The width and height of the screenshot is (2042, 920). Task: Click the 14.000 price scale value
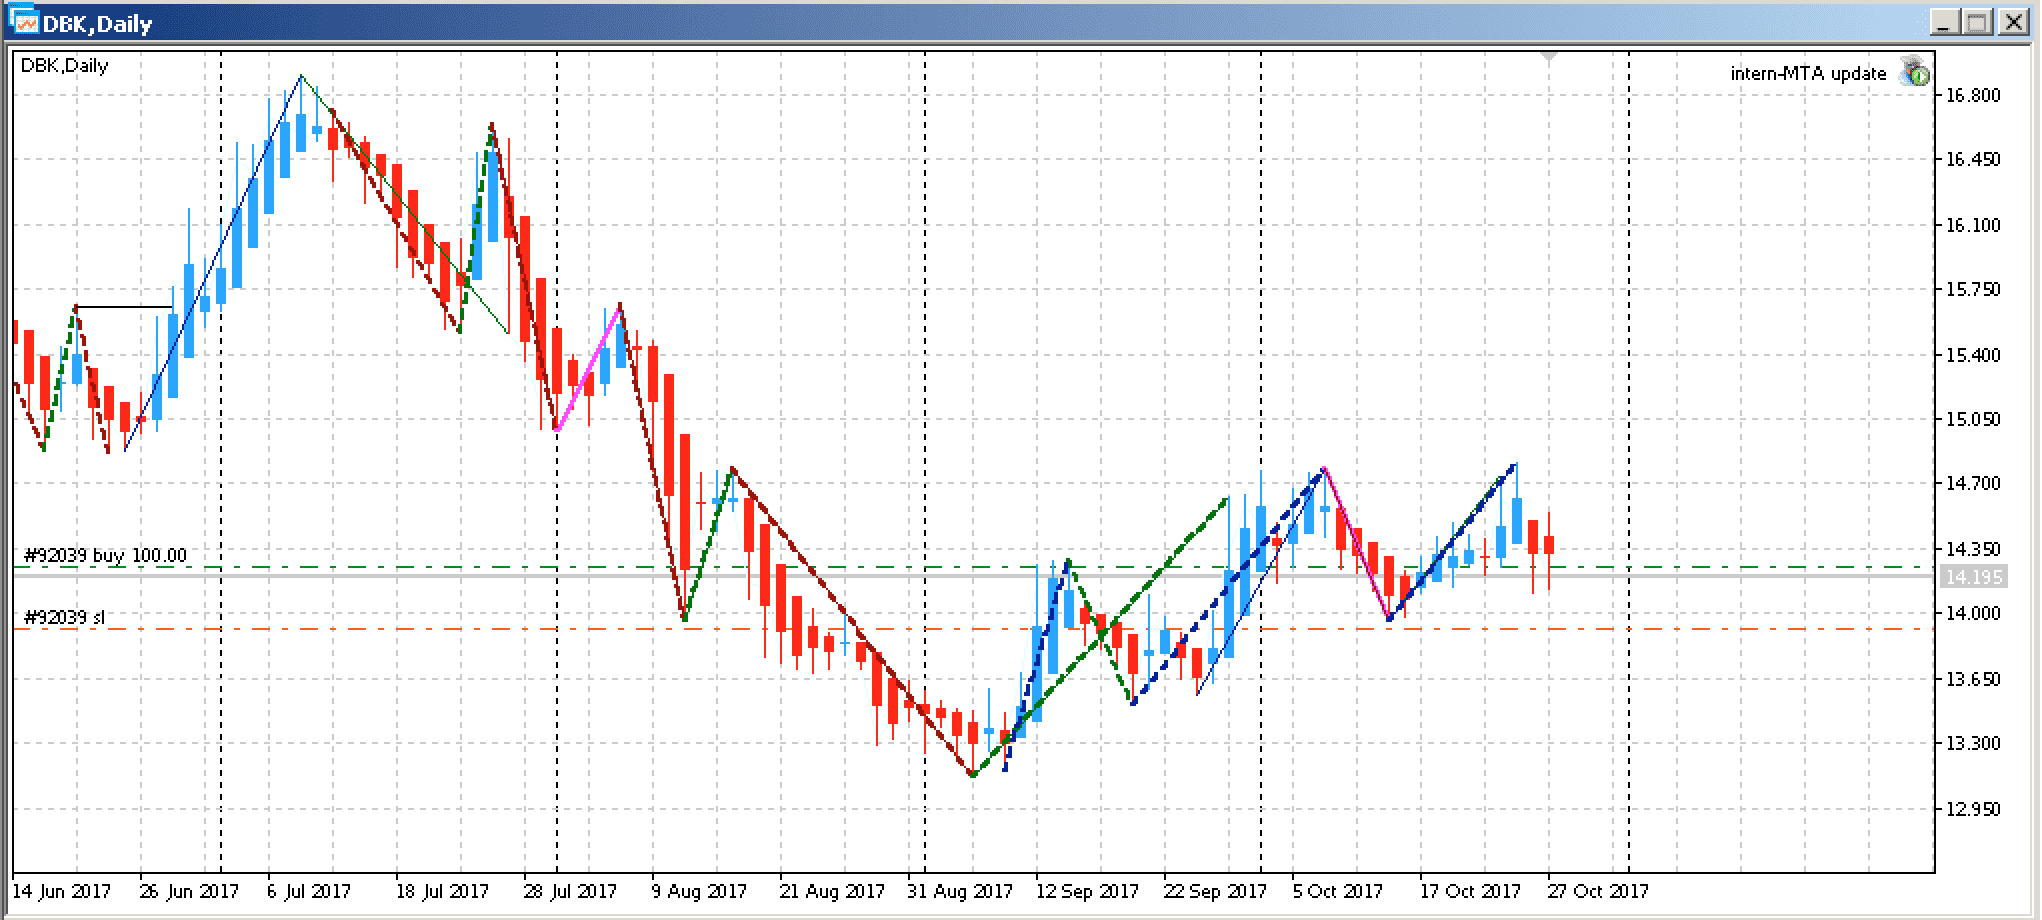click(x=1973, y=614)
